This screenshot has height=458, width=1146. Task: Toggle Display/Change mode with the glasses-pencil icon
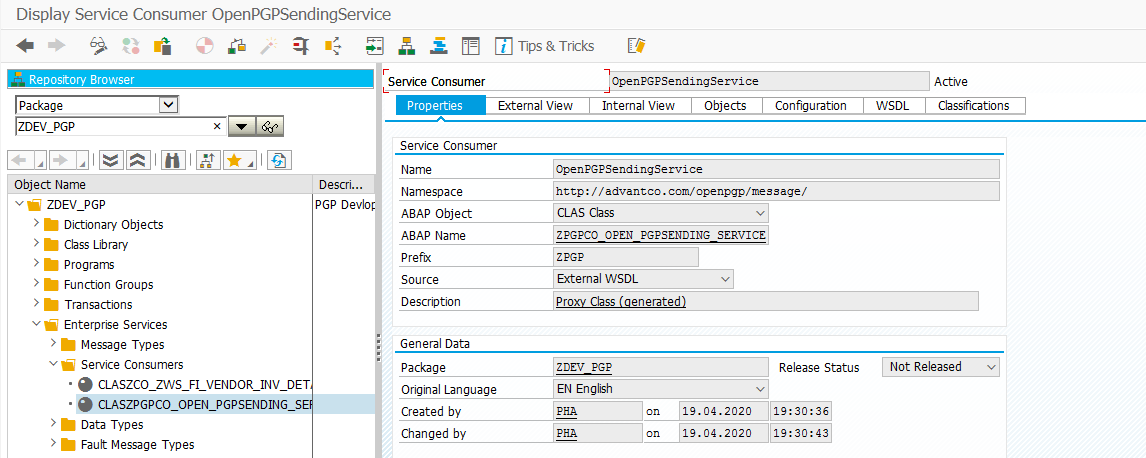[x=98, y=46]
